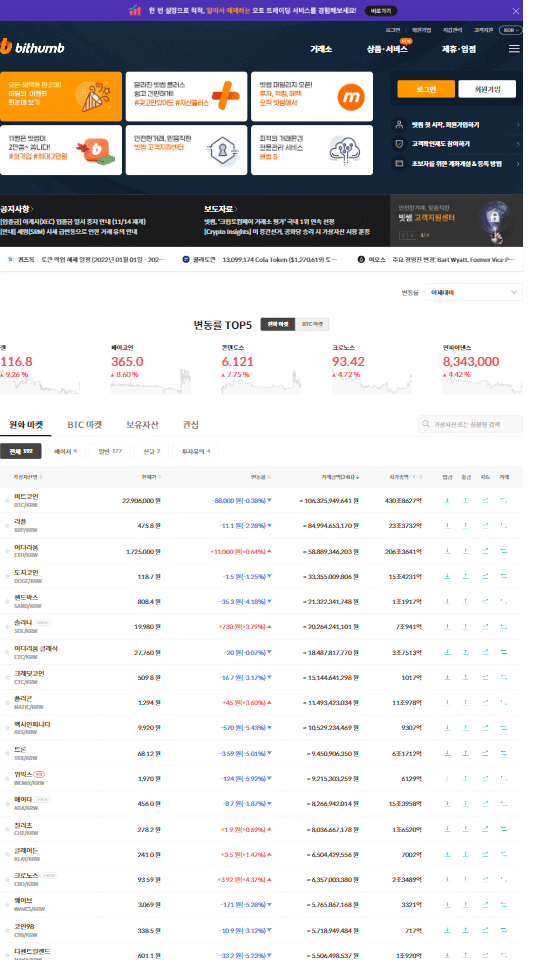This screenshot has width=540, height=960.
Task: Switch to the 관심 tab
Action: point(190,424)
